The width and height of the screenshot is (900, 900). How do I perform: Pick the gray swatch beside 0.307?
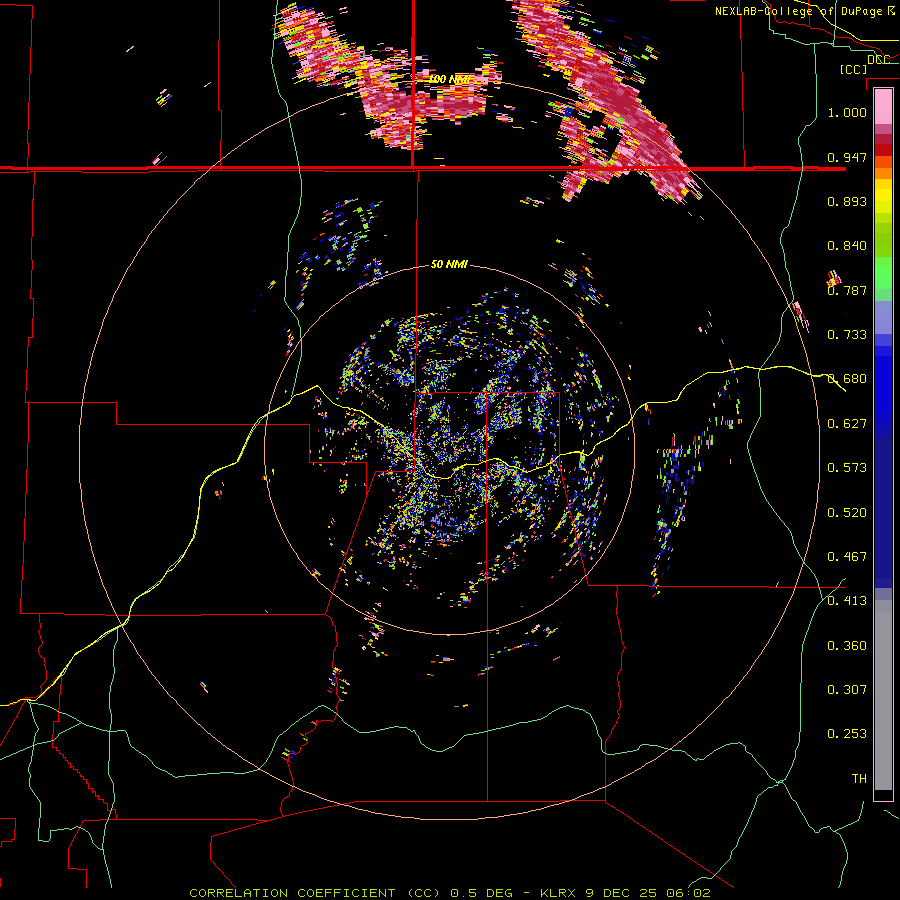[883, 695]
